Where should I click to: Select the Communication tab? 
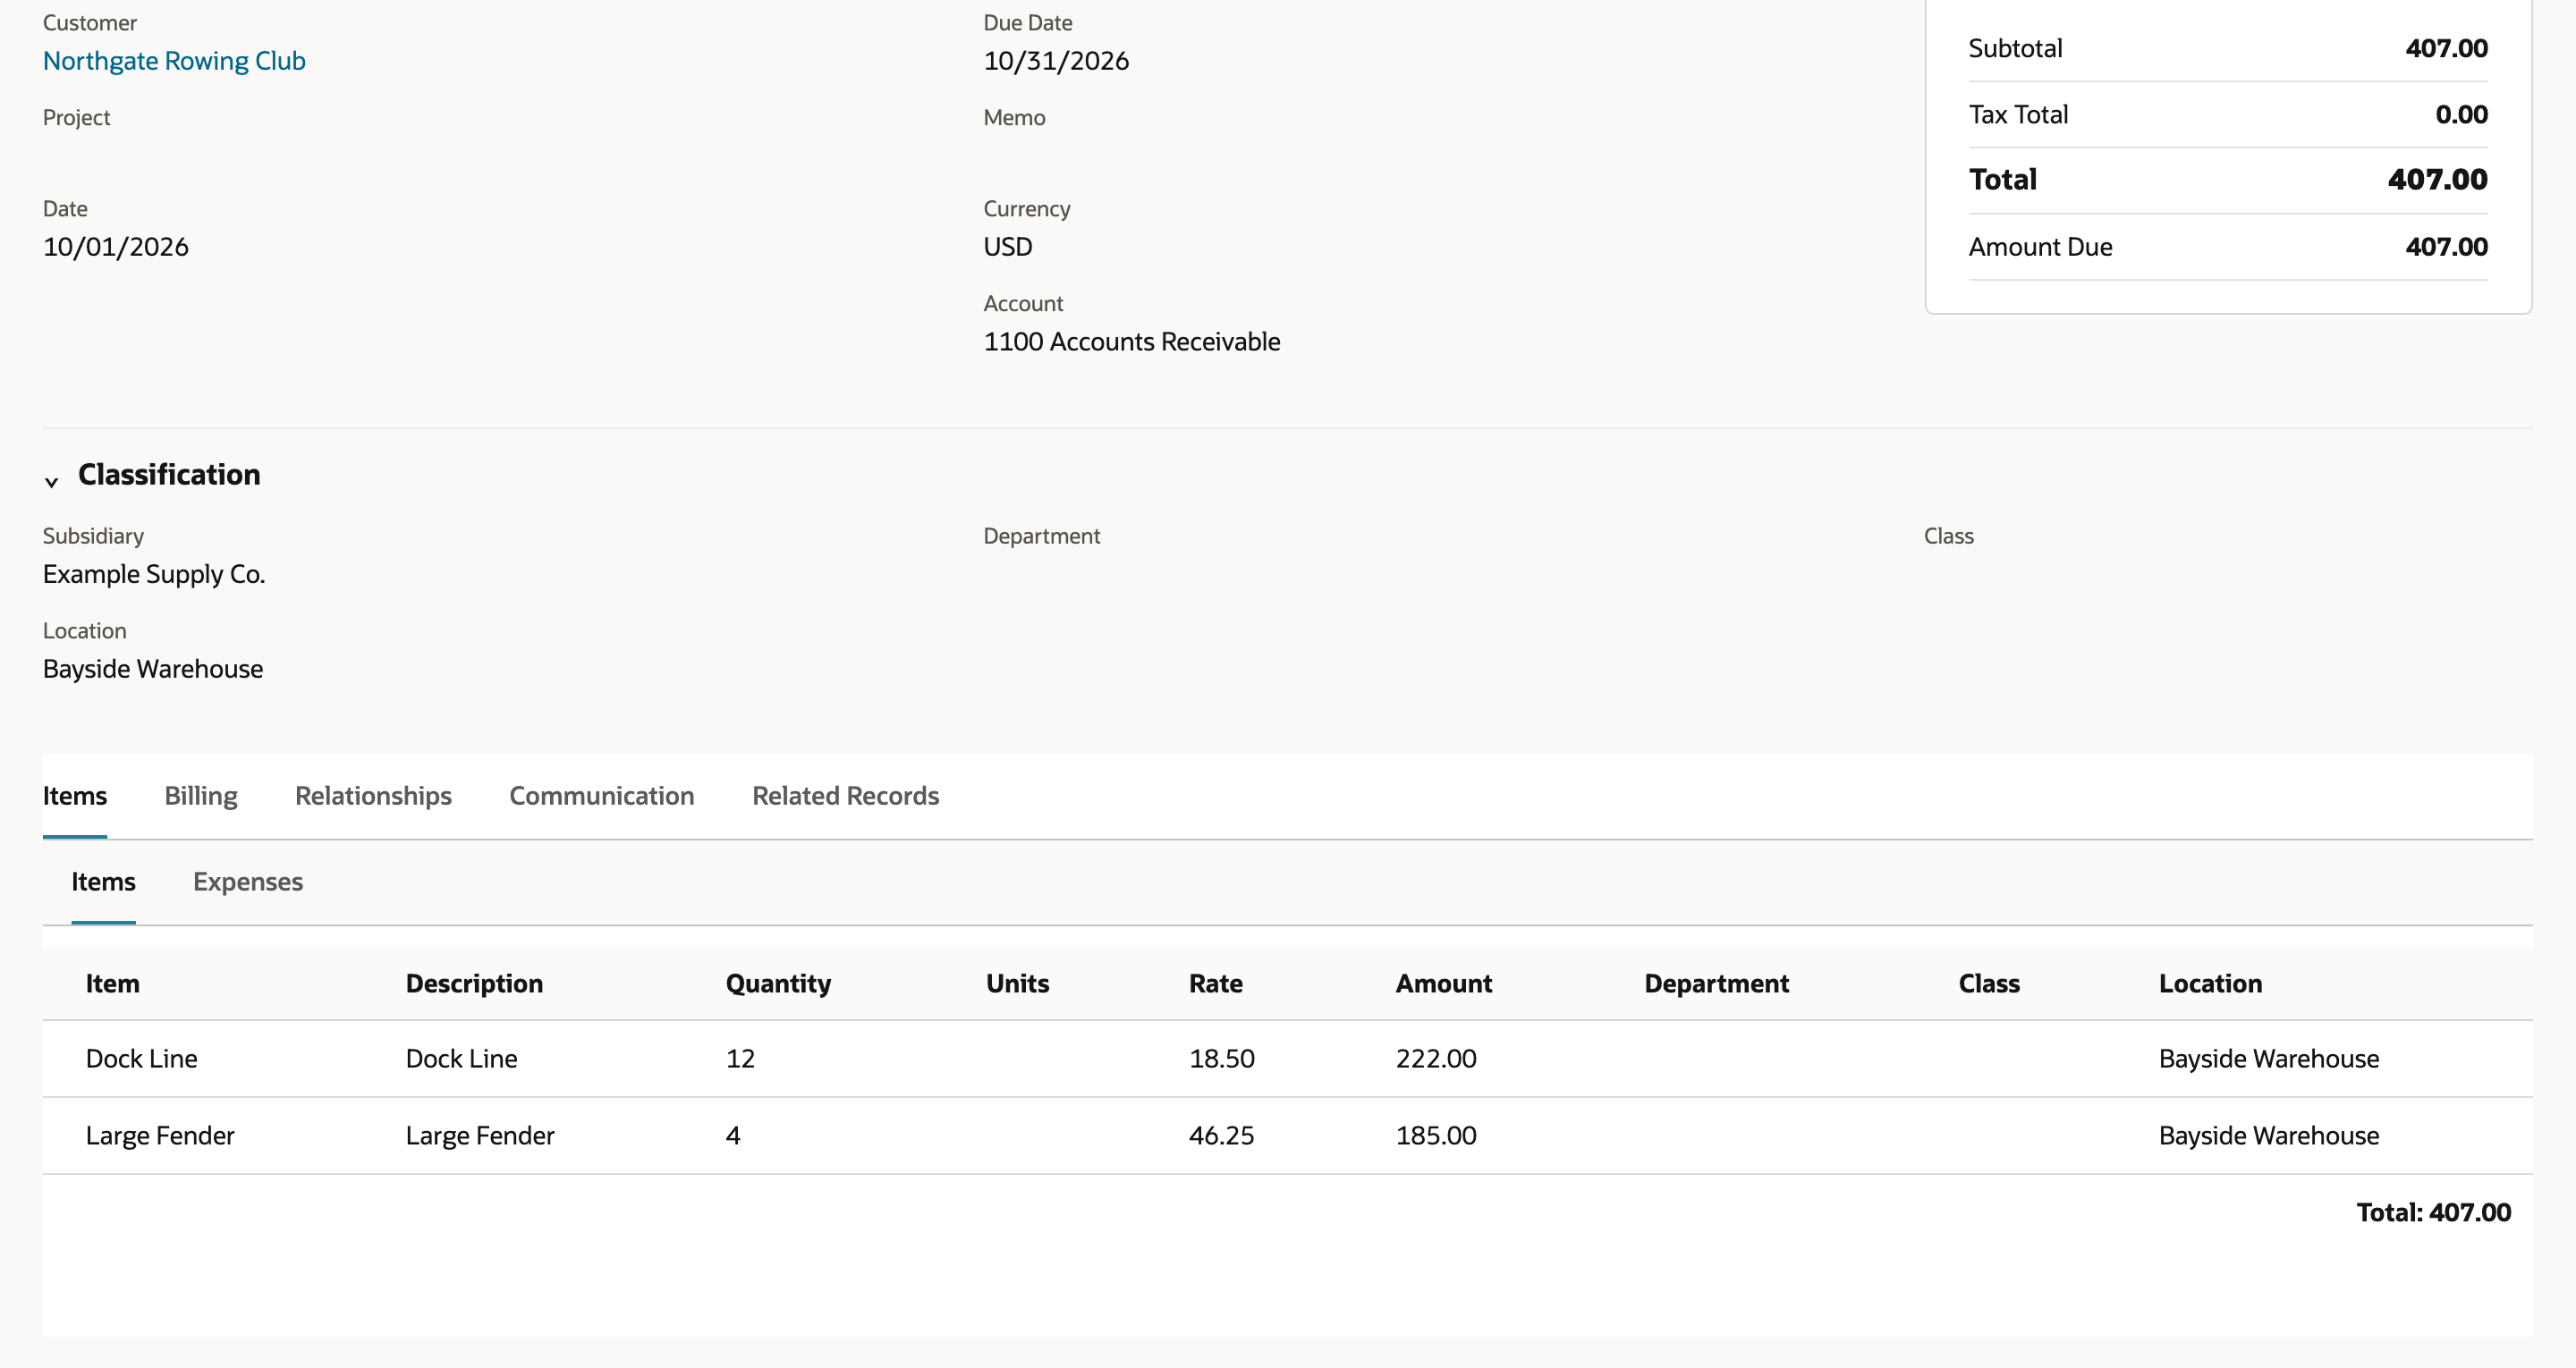[x=602, y=796]
